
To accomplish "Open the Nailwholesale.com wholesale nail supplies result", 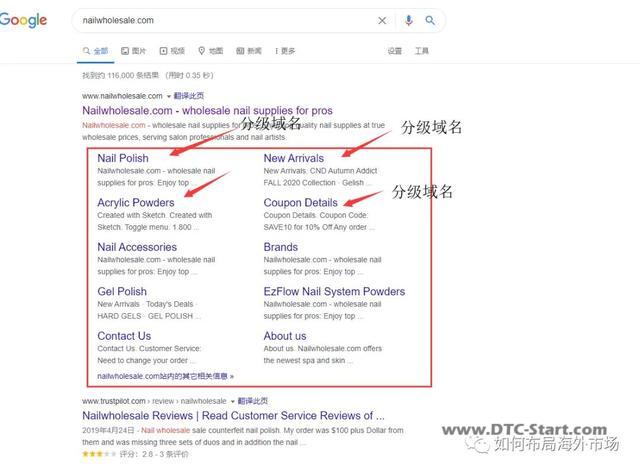I will coord(207,111).
